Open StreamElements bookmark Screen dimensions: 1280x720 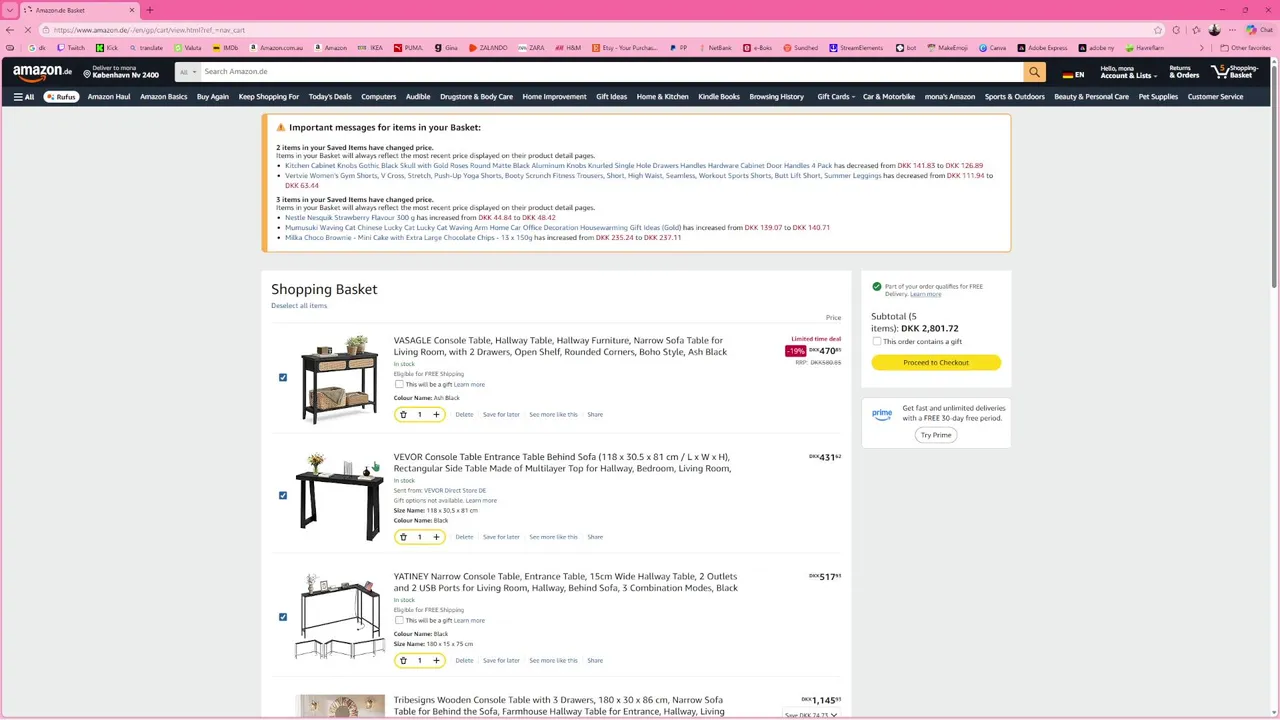(857, 48)
